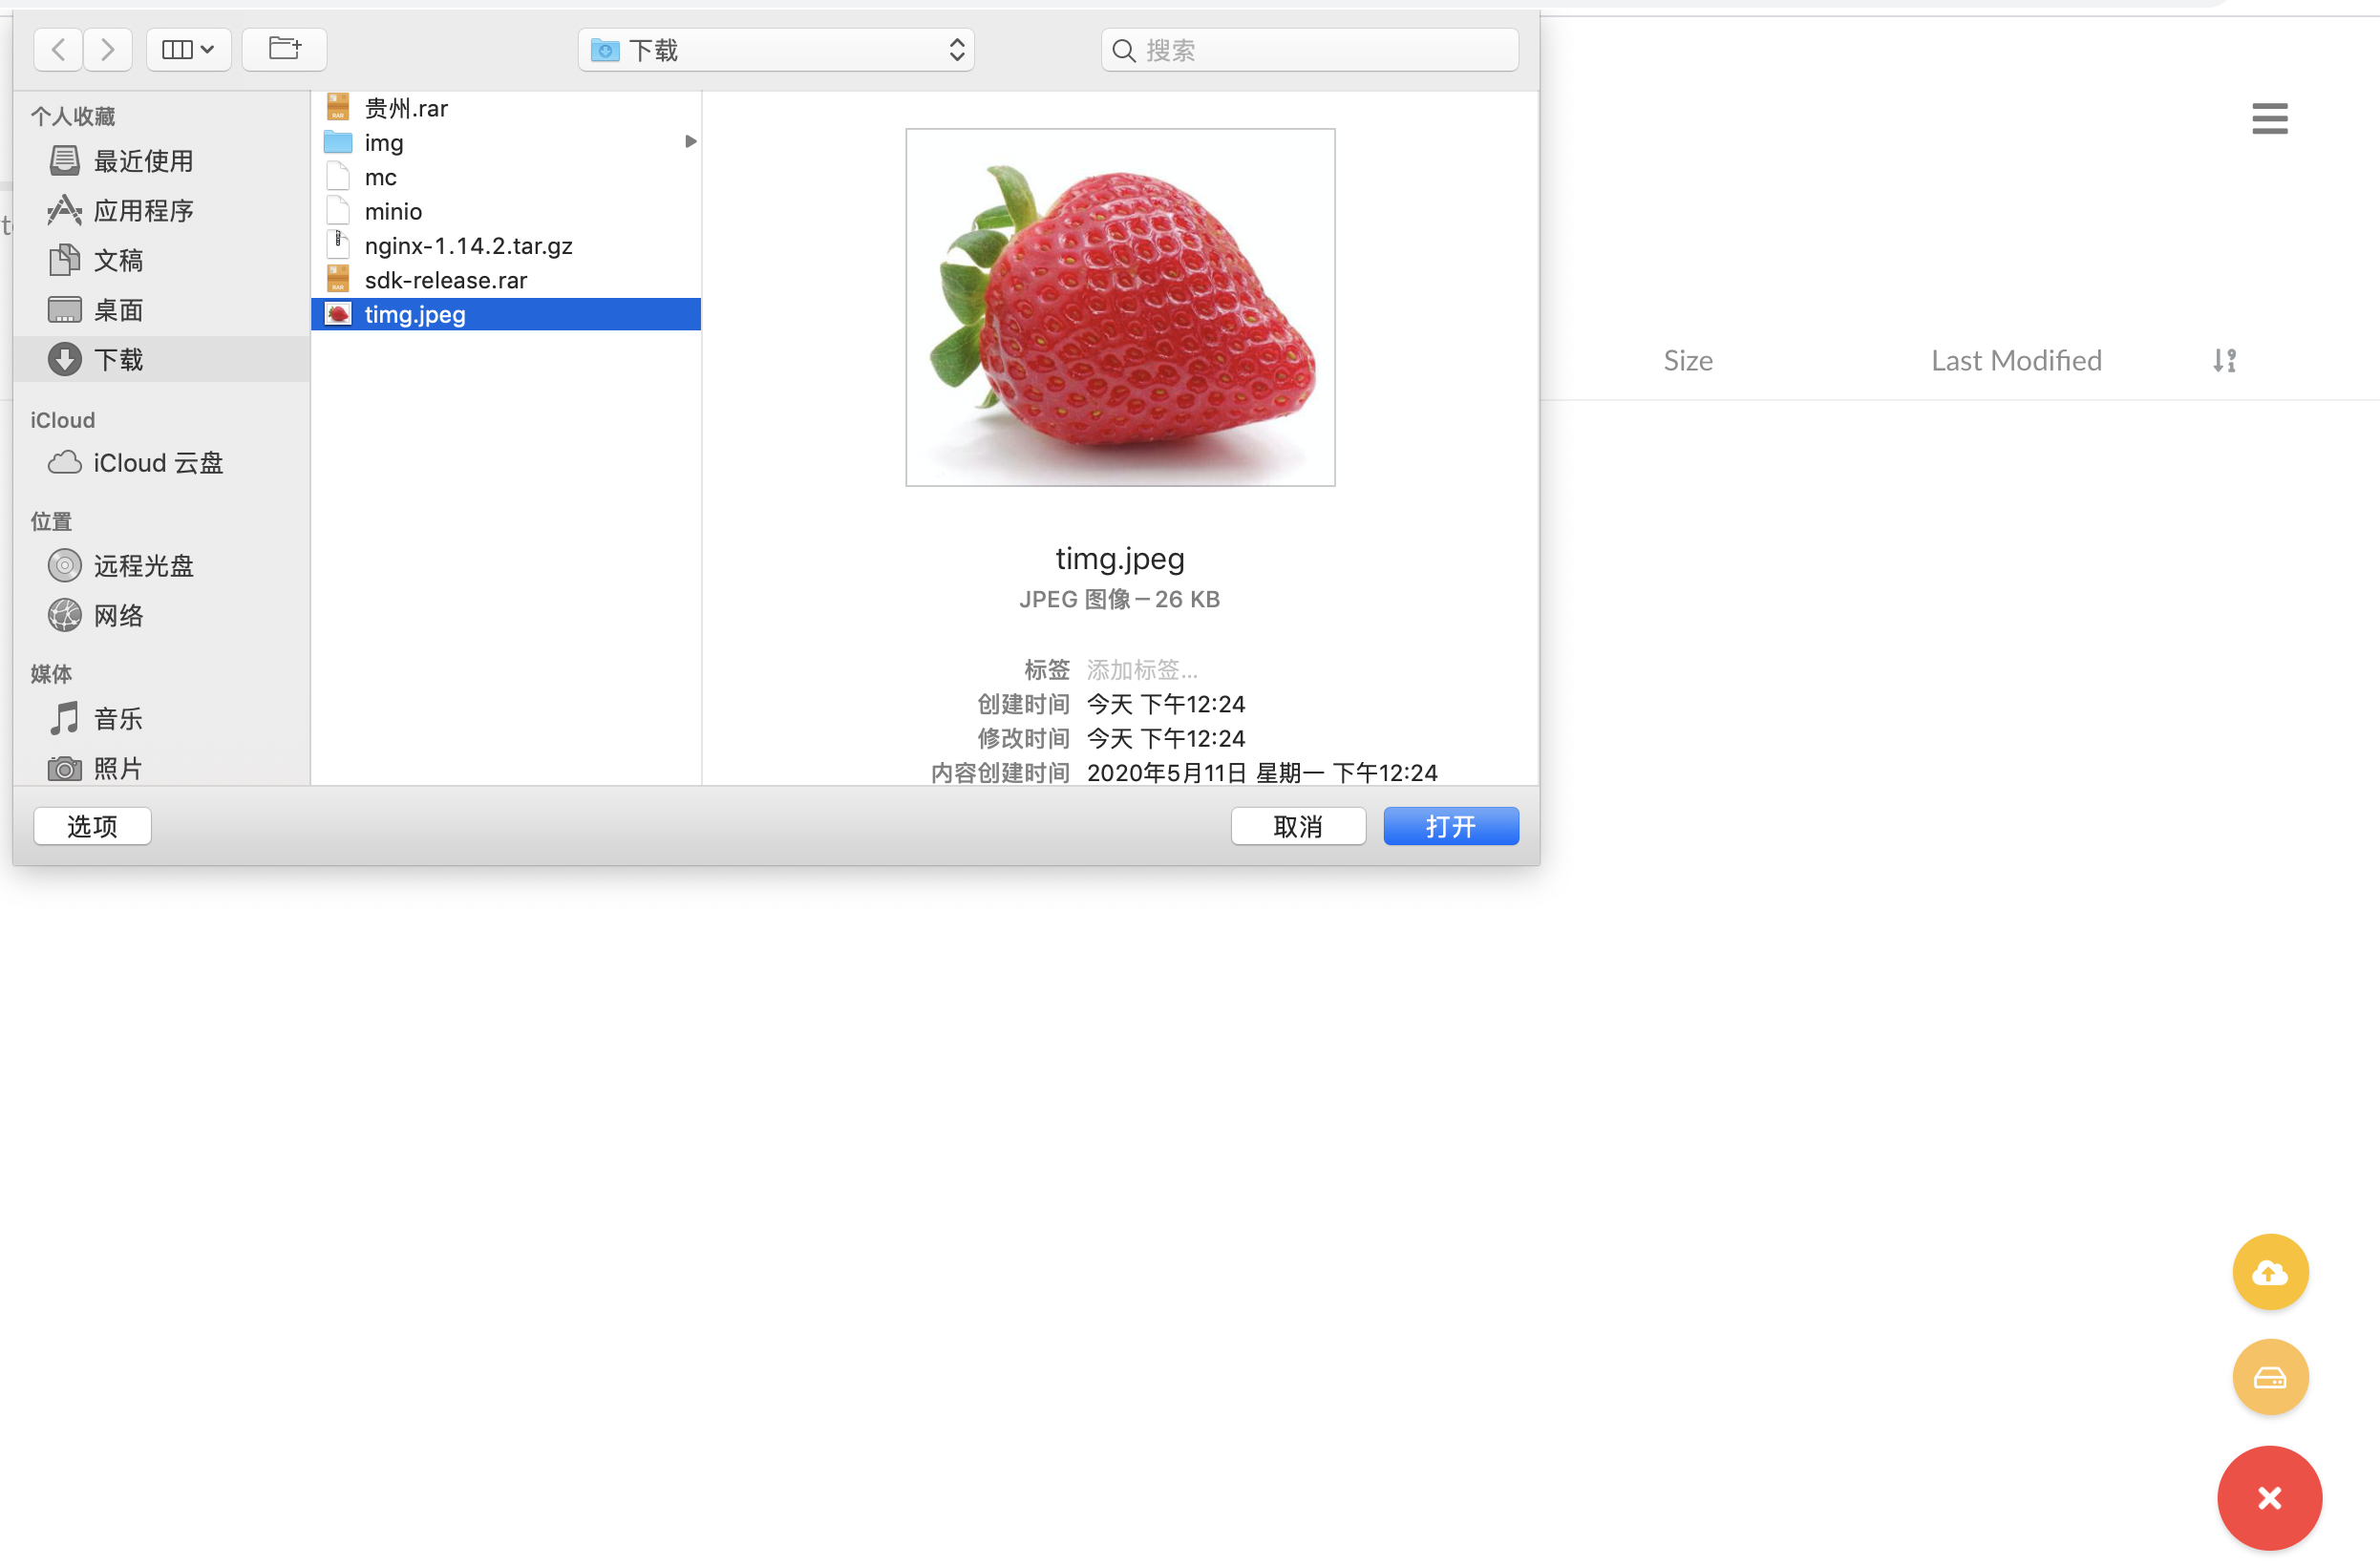Click the forward navigation arrow
Viewport: 2380px width, 1566px height.
point(108,50)
